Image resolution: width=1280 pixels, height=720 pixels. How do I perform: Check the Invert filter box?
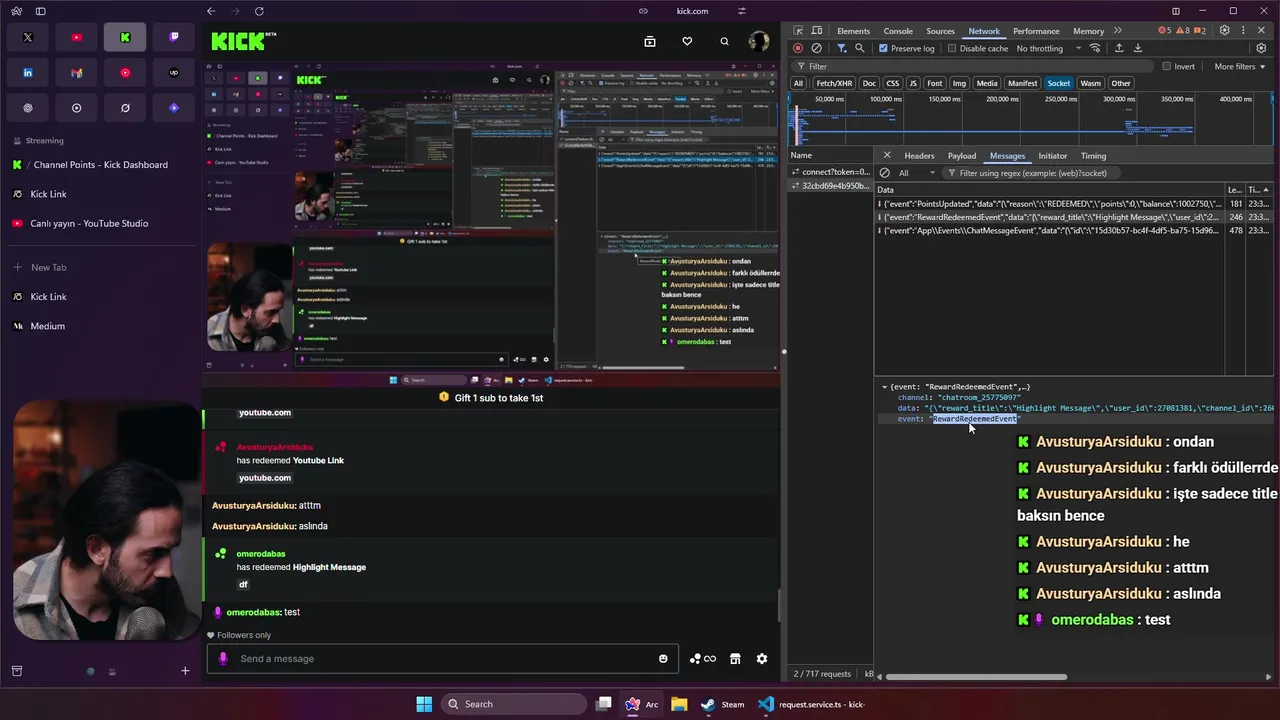(x=1166, y=66)
